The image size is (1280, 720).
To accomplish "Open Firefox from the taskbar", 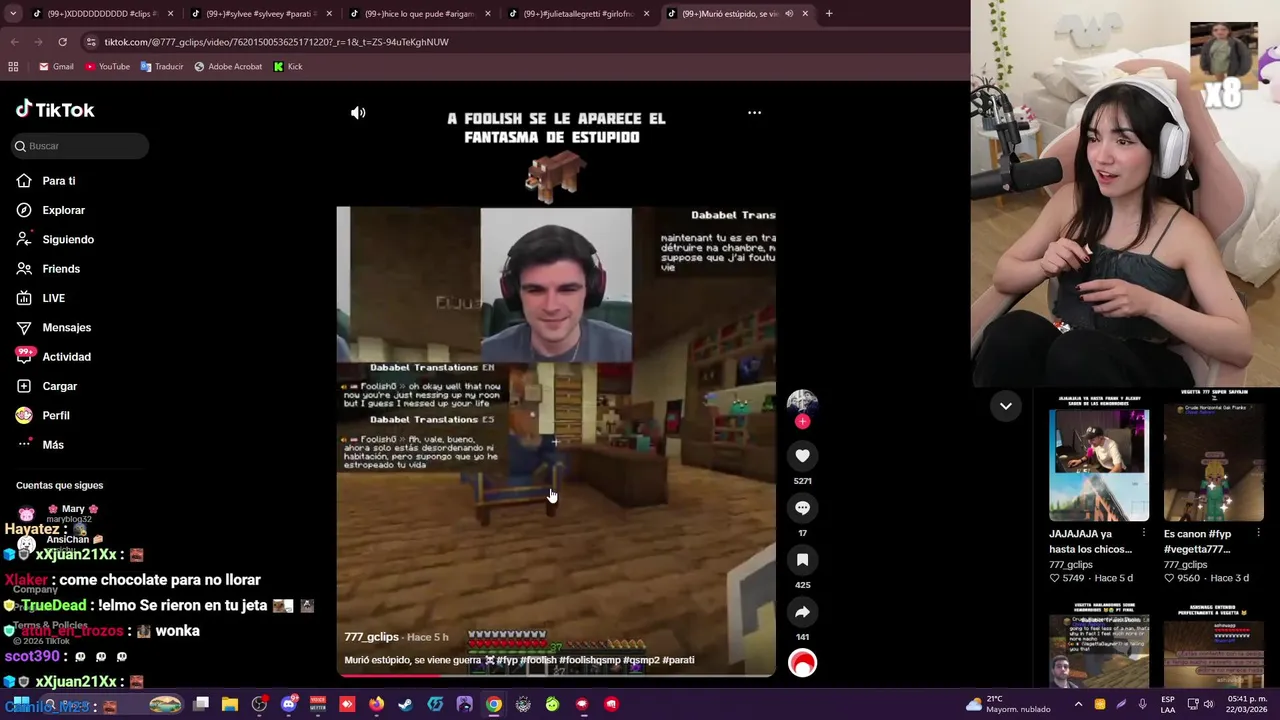I will 376,705.
